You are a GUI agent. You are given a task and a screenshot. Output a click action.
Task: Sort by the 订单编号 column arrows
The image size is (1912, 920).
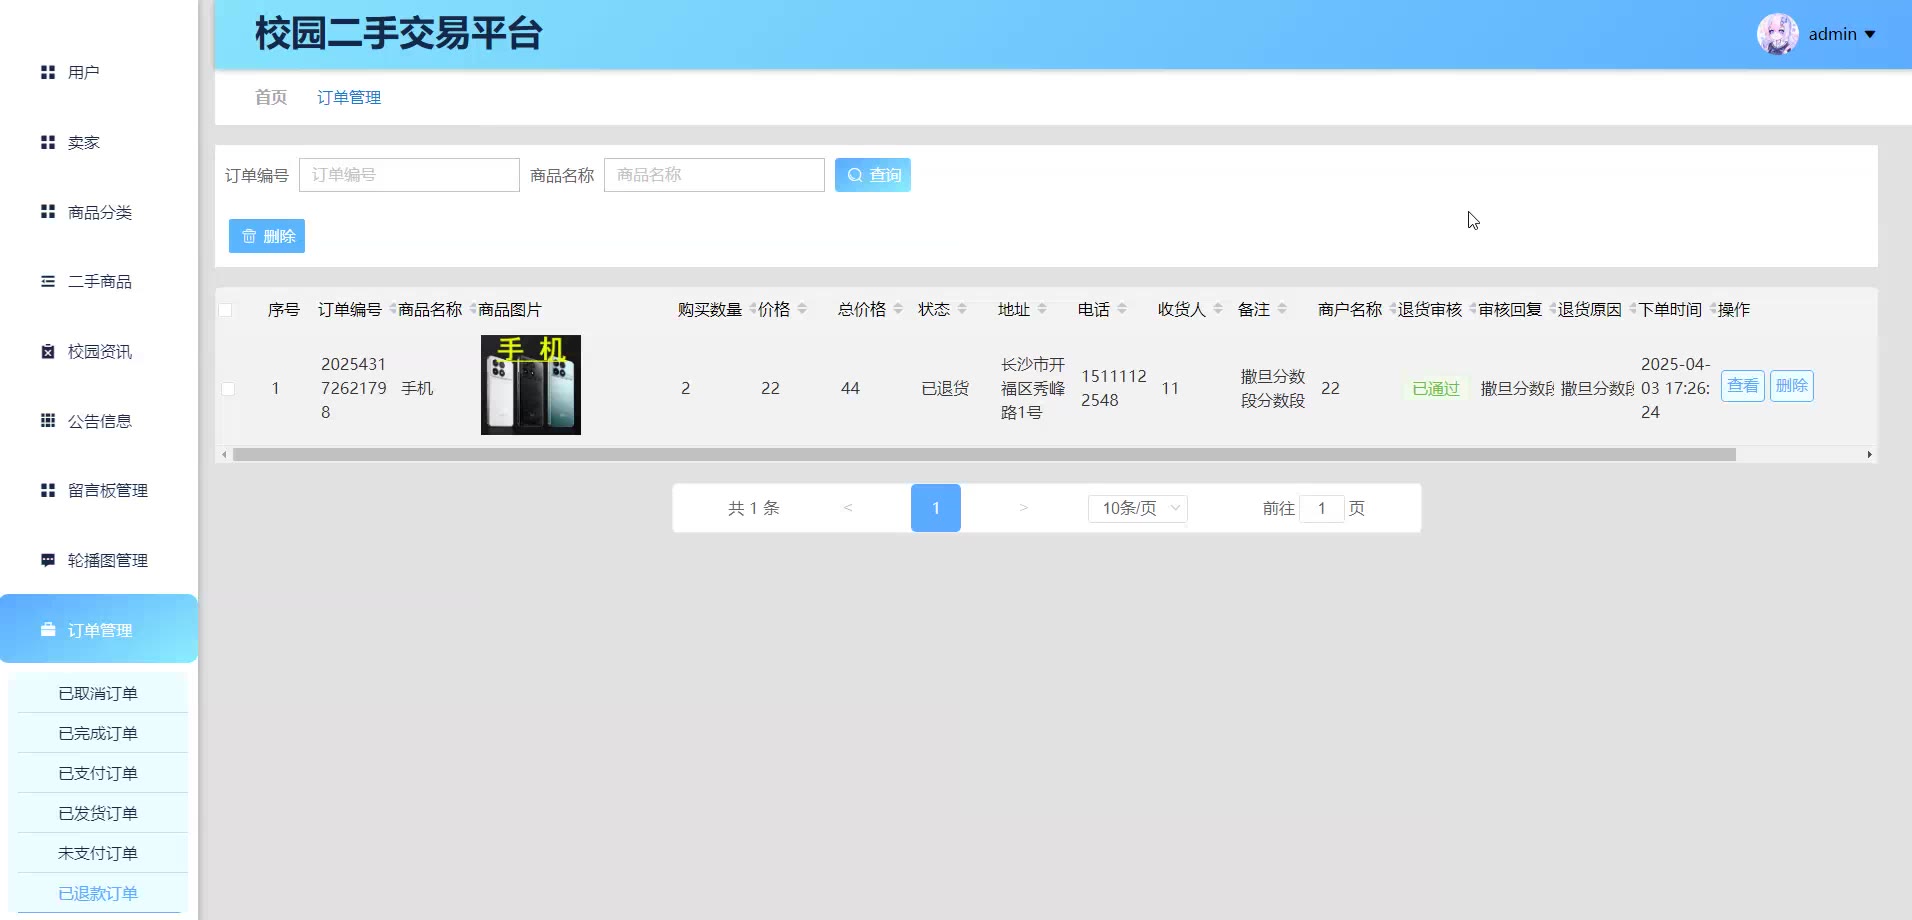(x=393, y=309)
